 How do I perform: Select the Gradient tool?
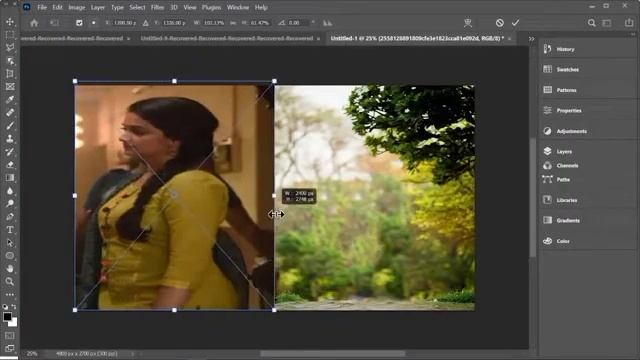point(10,178)
